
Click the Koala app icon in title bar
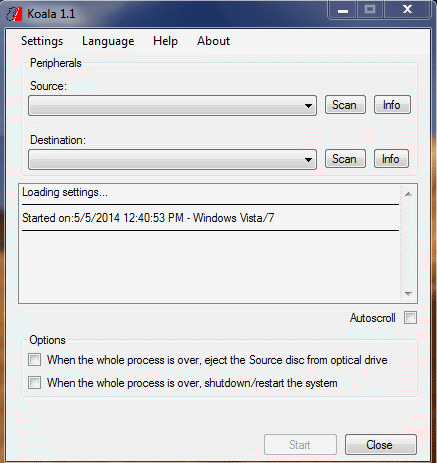14,14
